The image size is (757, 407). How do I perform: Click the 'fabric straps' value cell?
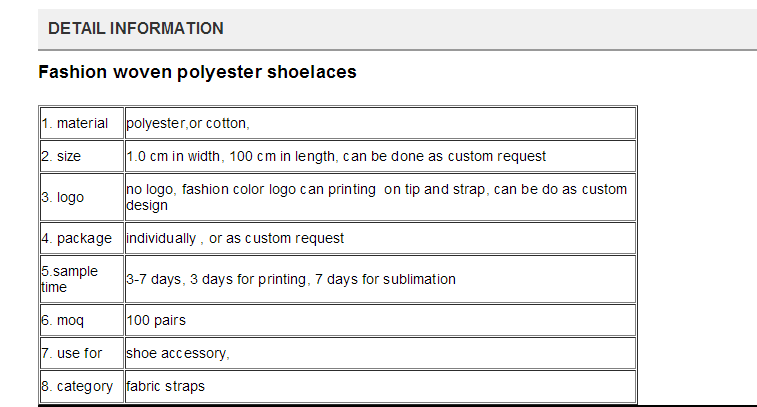(x=380, y=386)
